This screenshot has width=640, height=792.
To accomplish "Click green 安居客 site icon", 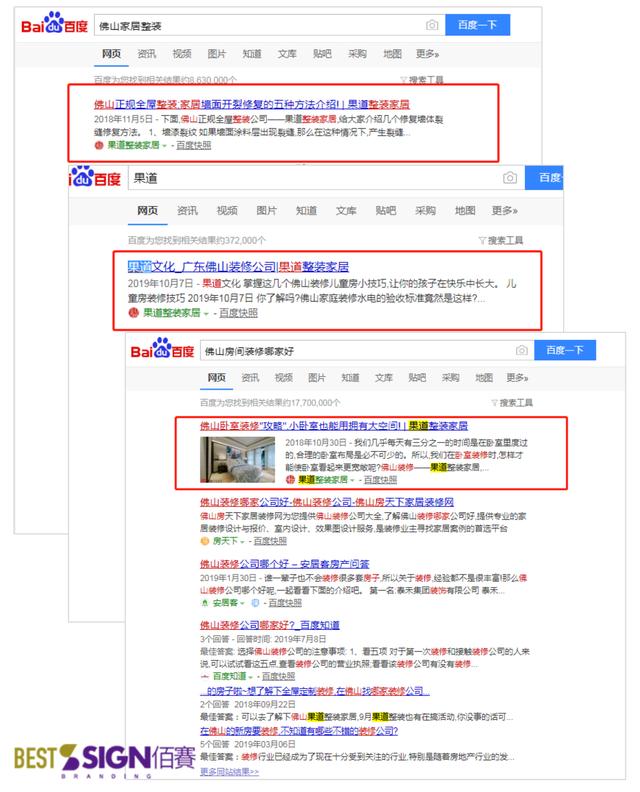I will click(205, 603).
